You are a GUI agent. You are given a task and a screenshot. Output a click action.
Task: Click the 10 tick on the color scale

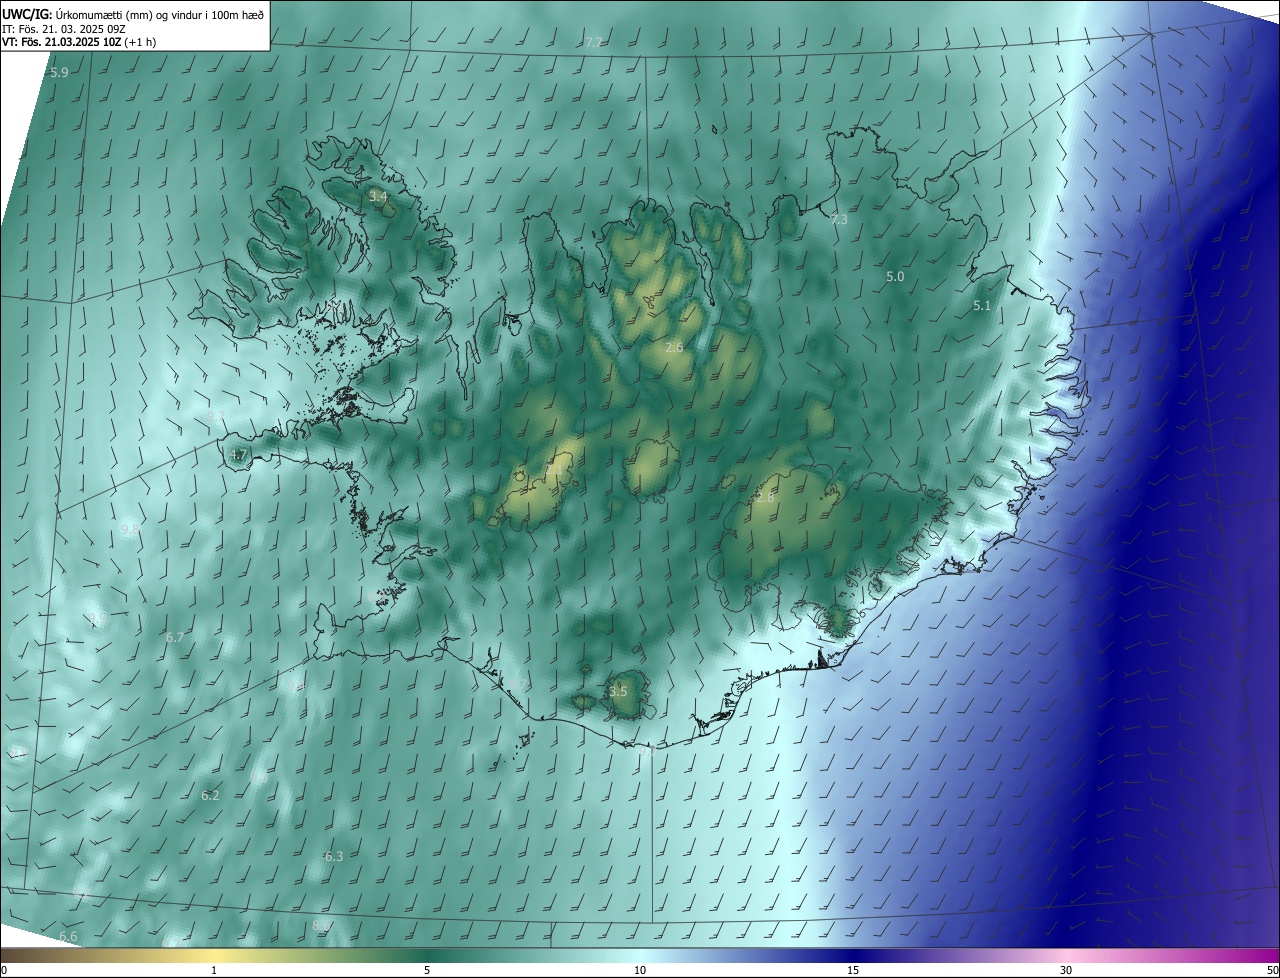(x=640, y=970)
